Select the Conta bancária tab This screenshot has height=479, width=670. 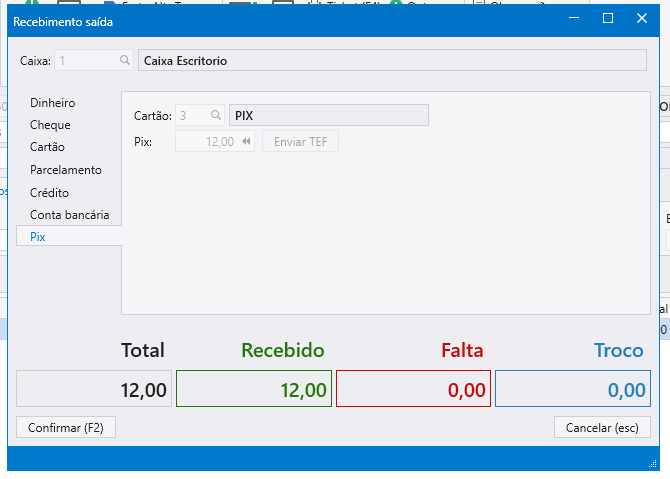[69, 214]
